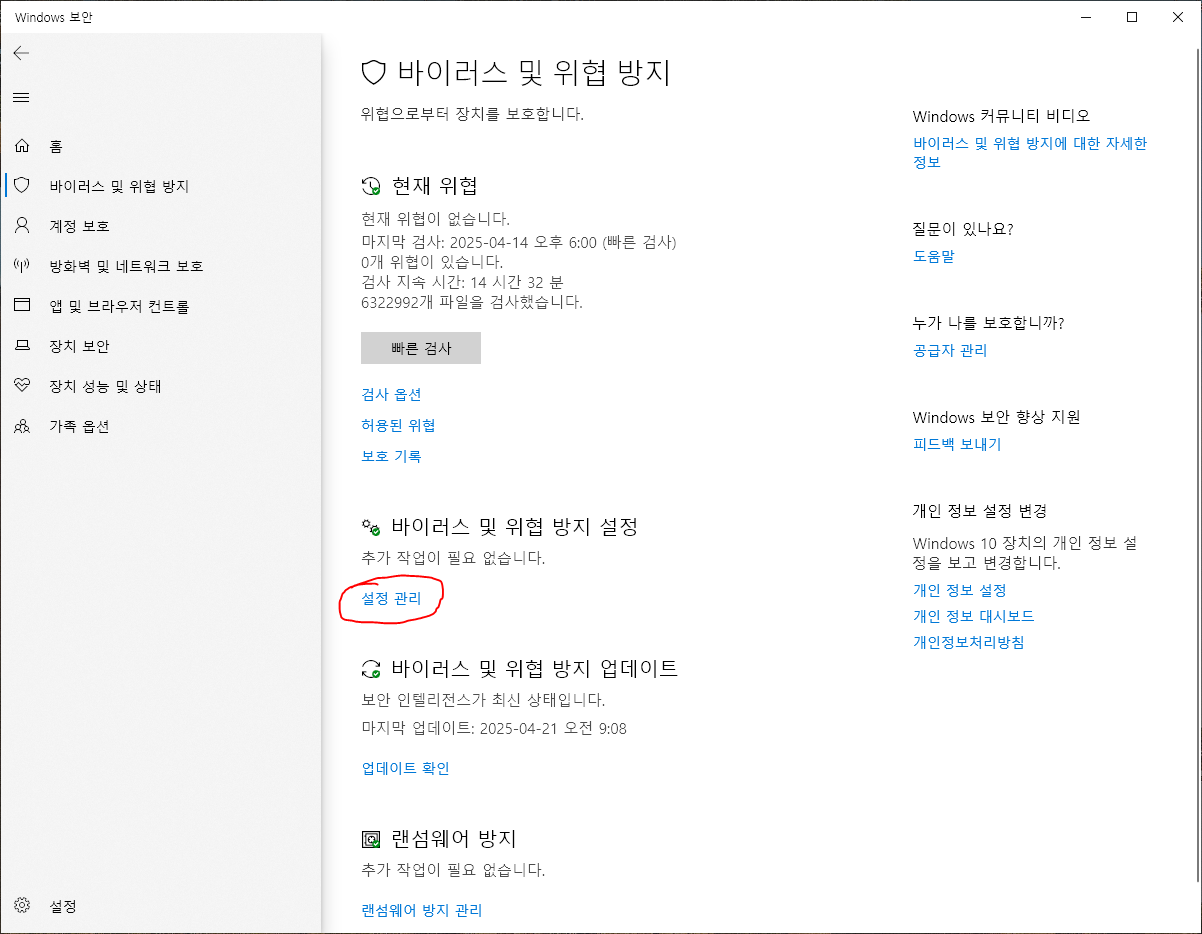This screenshot has width=1202, height=934.
Task: Click the 마지막 검사: 2025-04-14 text
Action: [x=519, y=242]
